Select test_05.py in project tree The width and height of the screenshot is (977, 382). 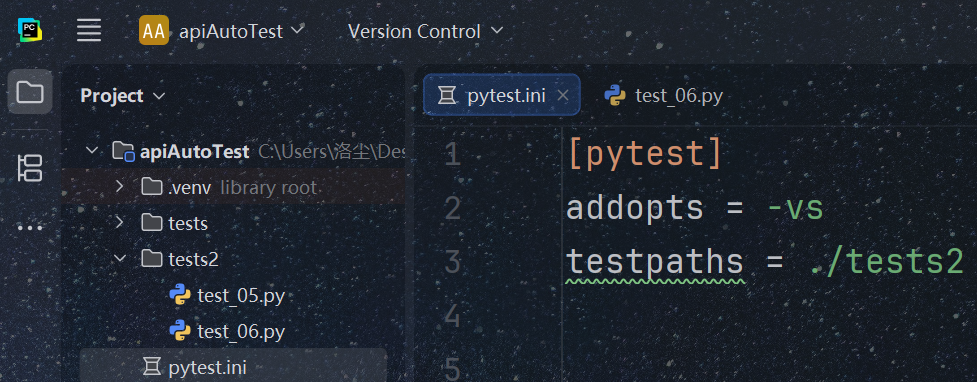click(x=241, y=295)
